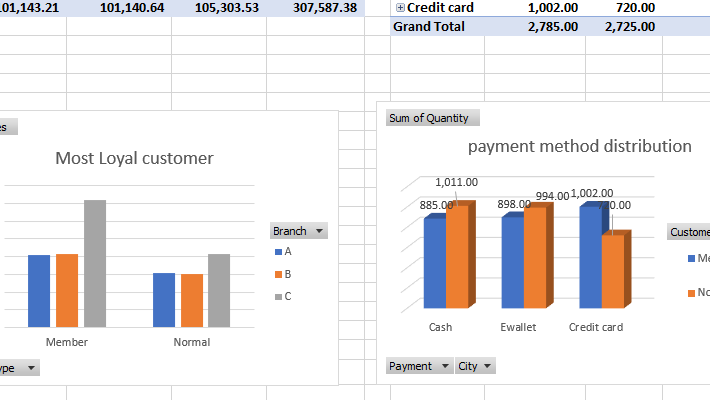Image resolution: width=710 pixels, height=400 pixels.
Task: Click the Ewallet axis label
Action: 518,327
